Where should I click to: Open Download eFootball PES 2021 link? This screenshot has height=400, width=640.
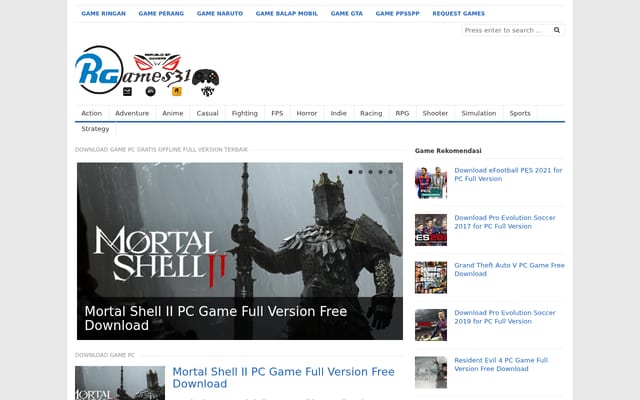pos(508,175)
